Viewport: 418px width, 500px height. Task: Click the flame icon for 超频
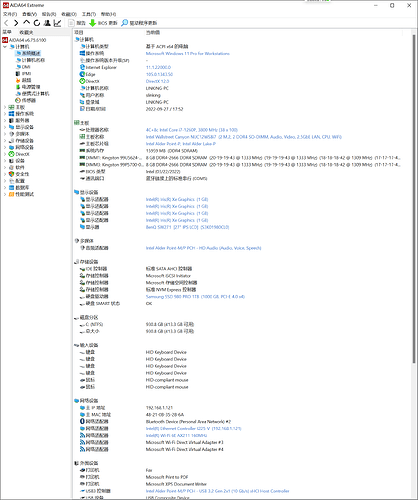pos(18,80)
